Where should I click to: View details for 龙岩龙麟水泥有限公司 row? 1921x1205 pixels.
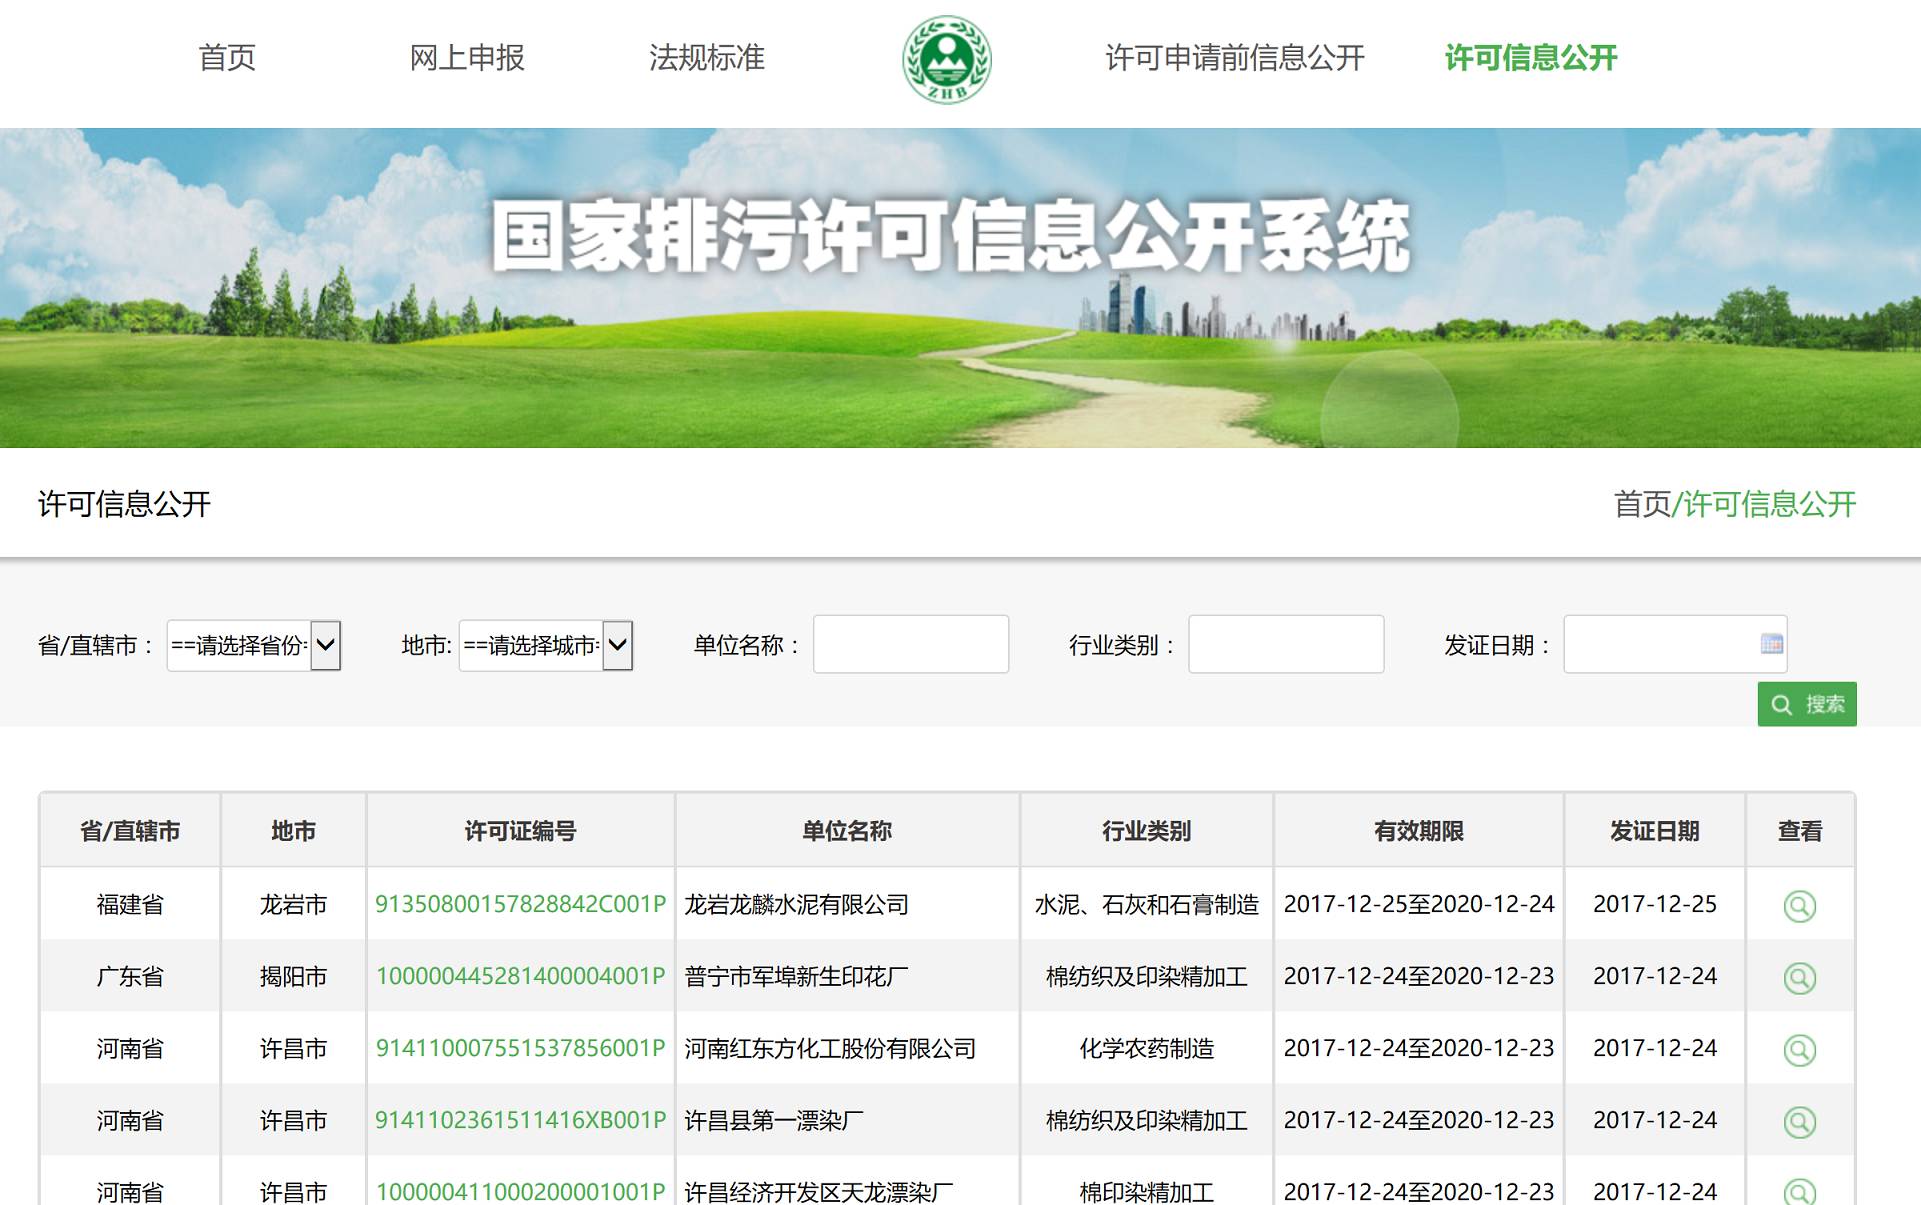(1799, 905)
